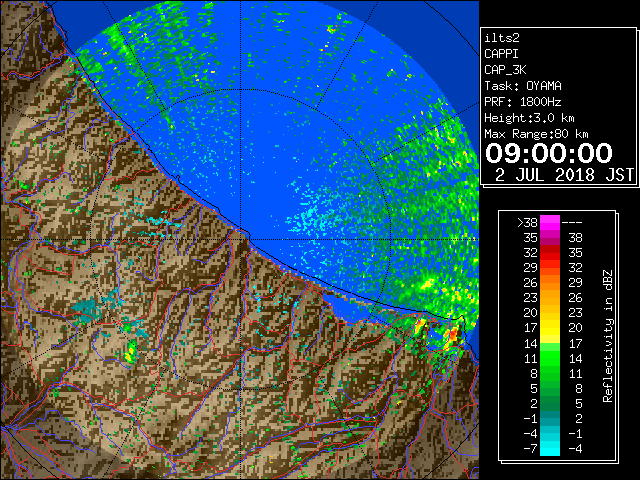Click the "CAP_3K" label
This screenshot has height=480, width=640.
505,70
